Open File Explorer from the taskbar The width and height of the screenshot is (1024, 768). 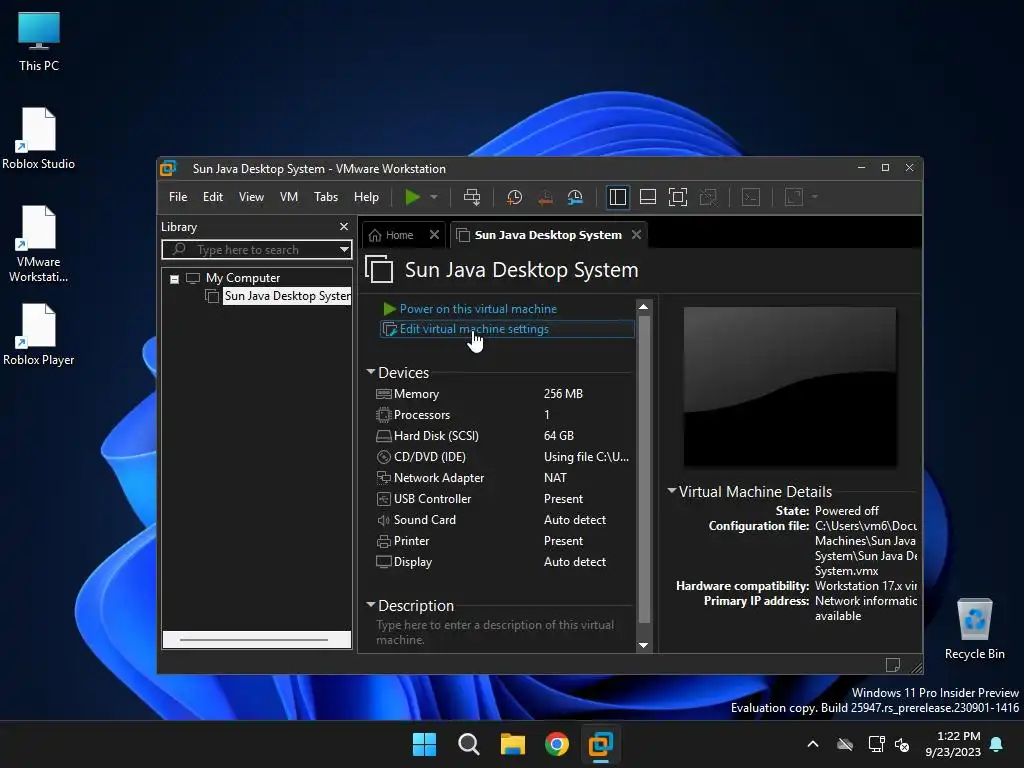(513, 744)
